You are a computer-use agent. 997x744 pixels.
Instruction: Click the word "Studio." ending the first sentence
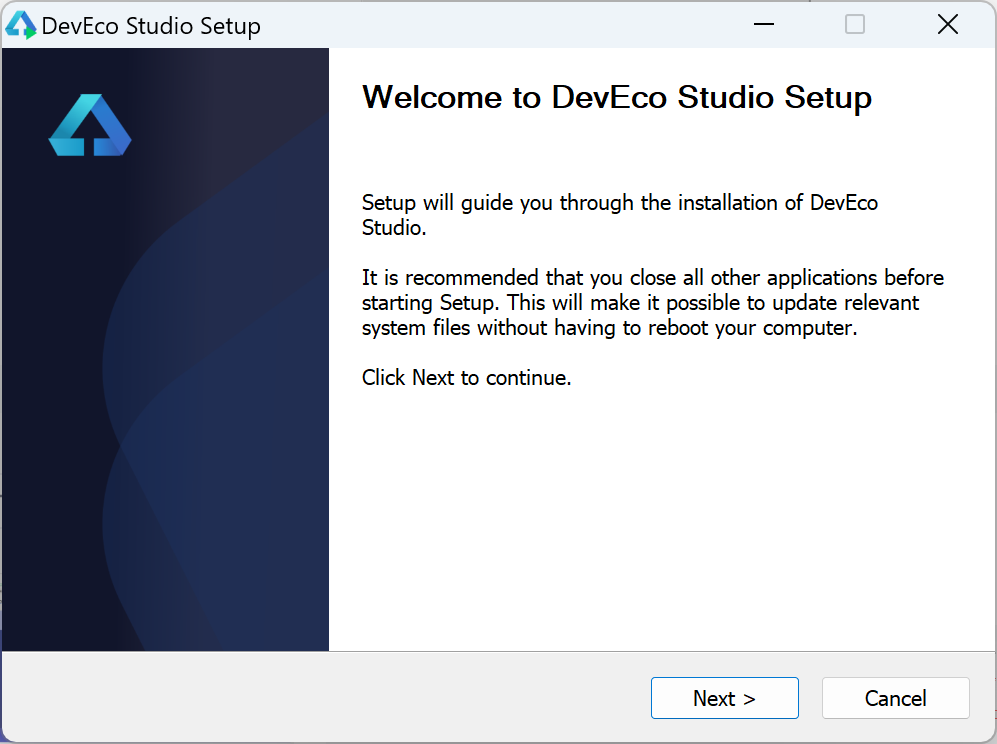pos(394,228)
